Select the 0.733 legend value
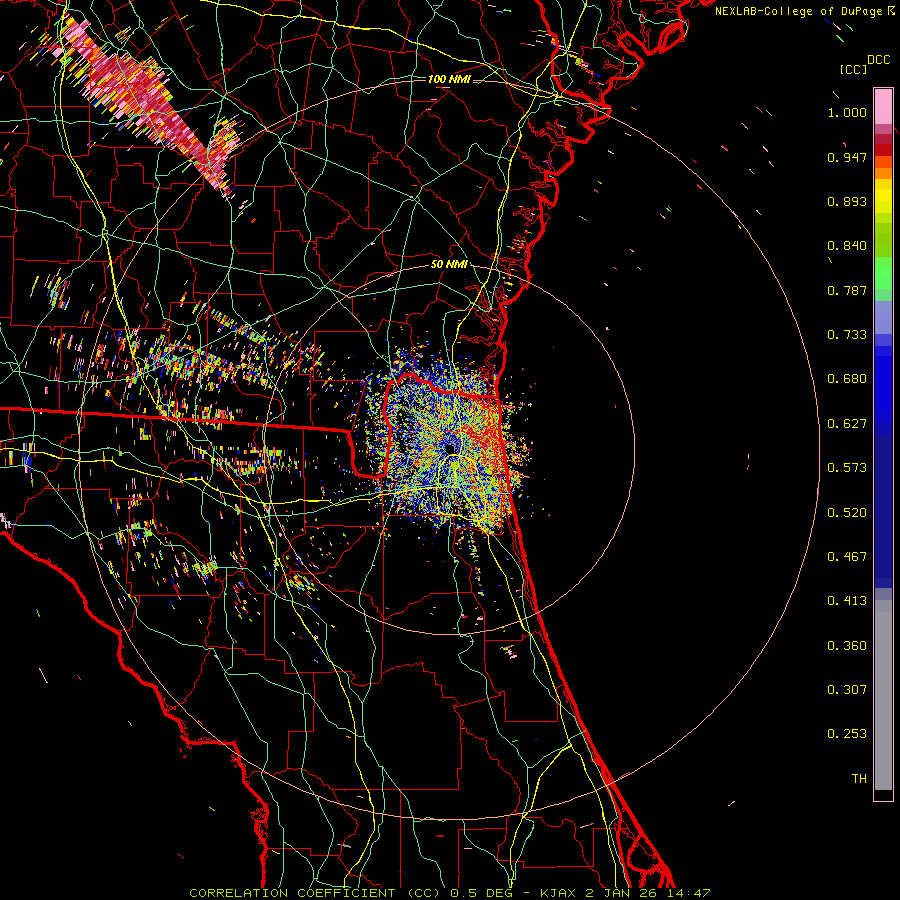Screen dimensions: 900x900 pos(847,335)
